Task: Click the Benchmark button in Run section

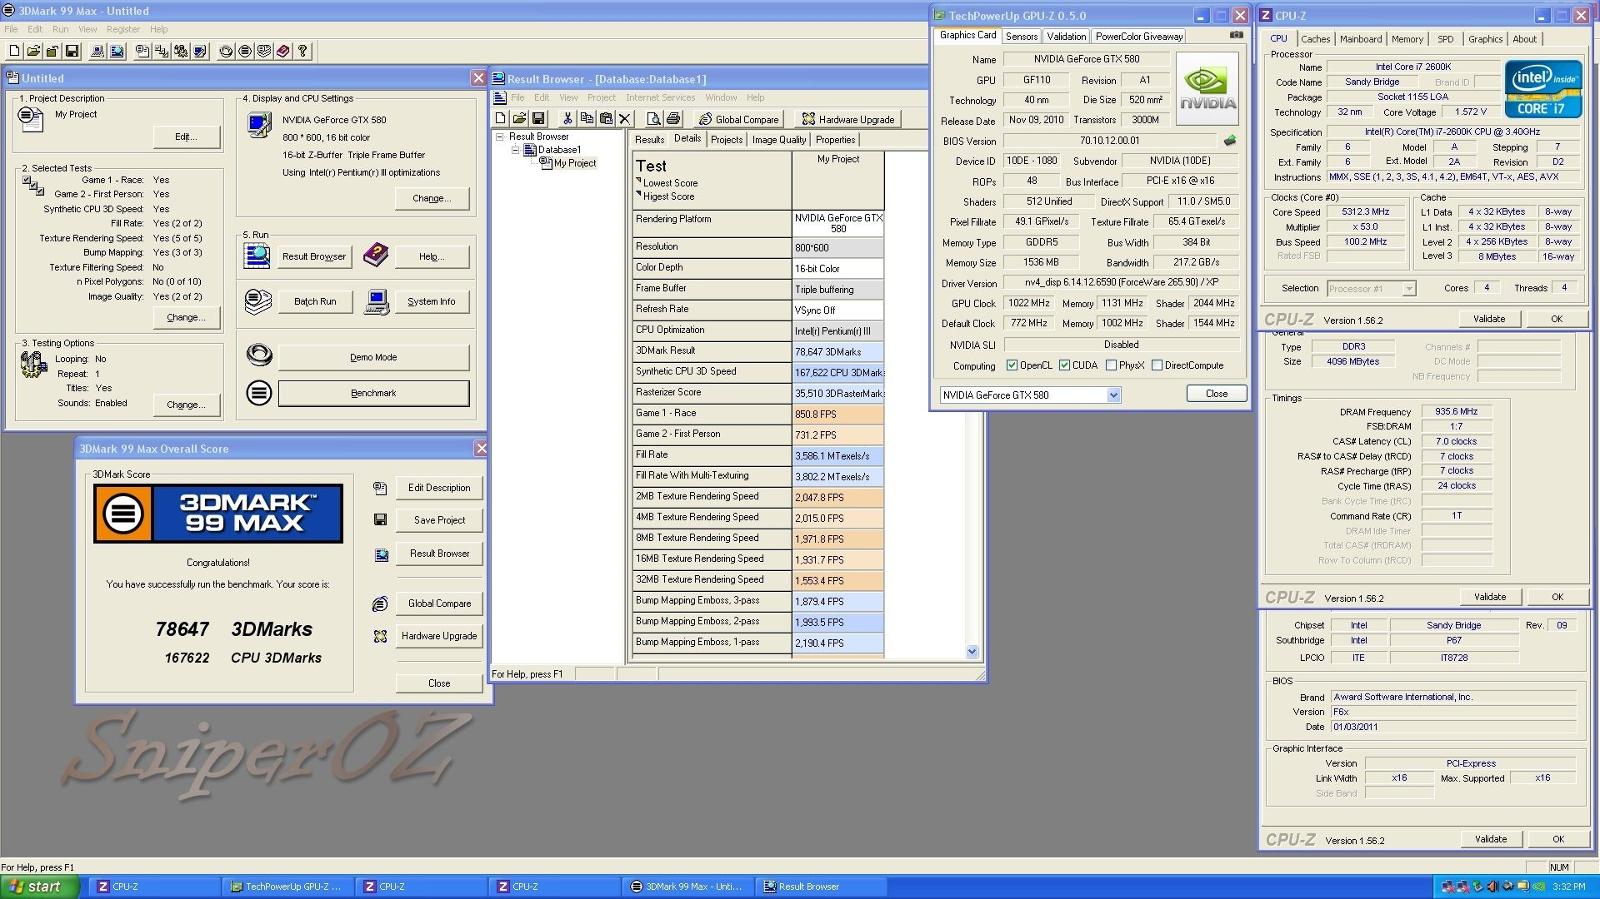Action: [373, 393]
